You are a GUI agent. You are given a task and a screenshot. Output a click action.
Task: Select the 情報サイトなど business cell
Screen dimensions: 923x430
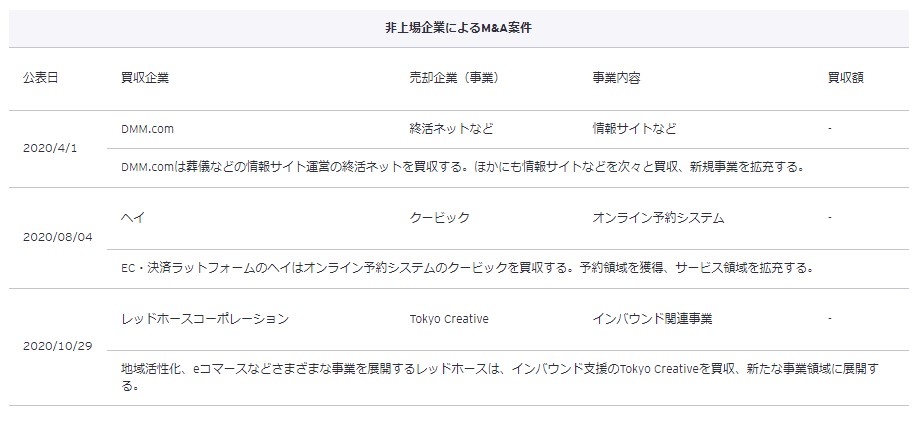tap(634, 129)
